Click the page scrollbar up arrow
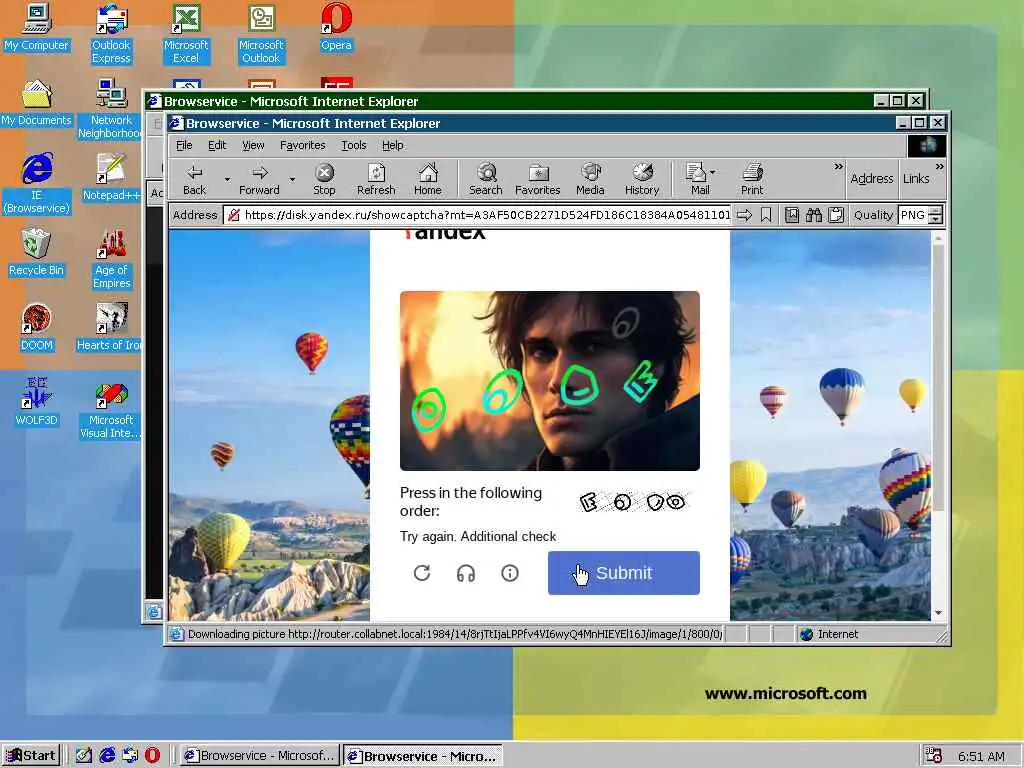1024x768 pixels. coord(938,238)
